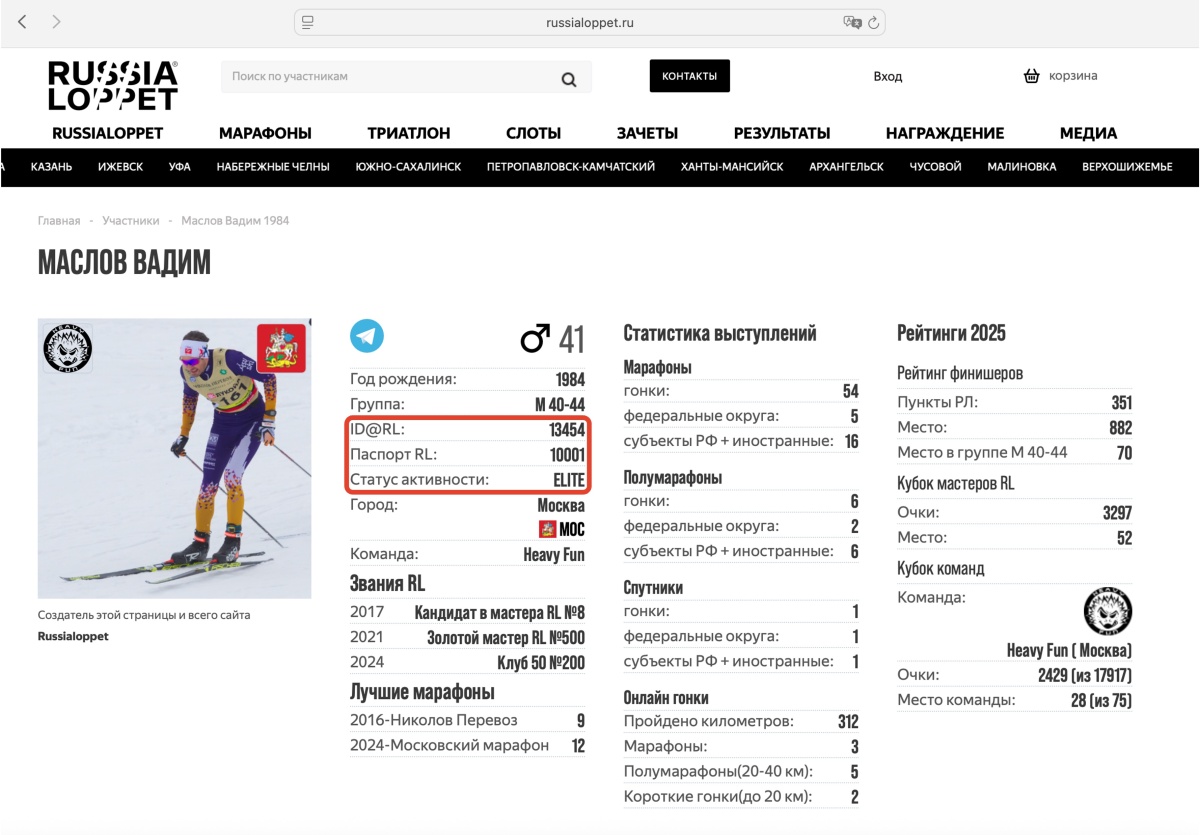Click the Кандидат в мастера RL №8 title
The image size is (1200, 835).
(500, 613)
